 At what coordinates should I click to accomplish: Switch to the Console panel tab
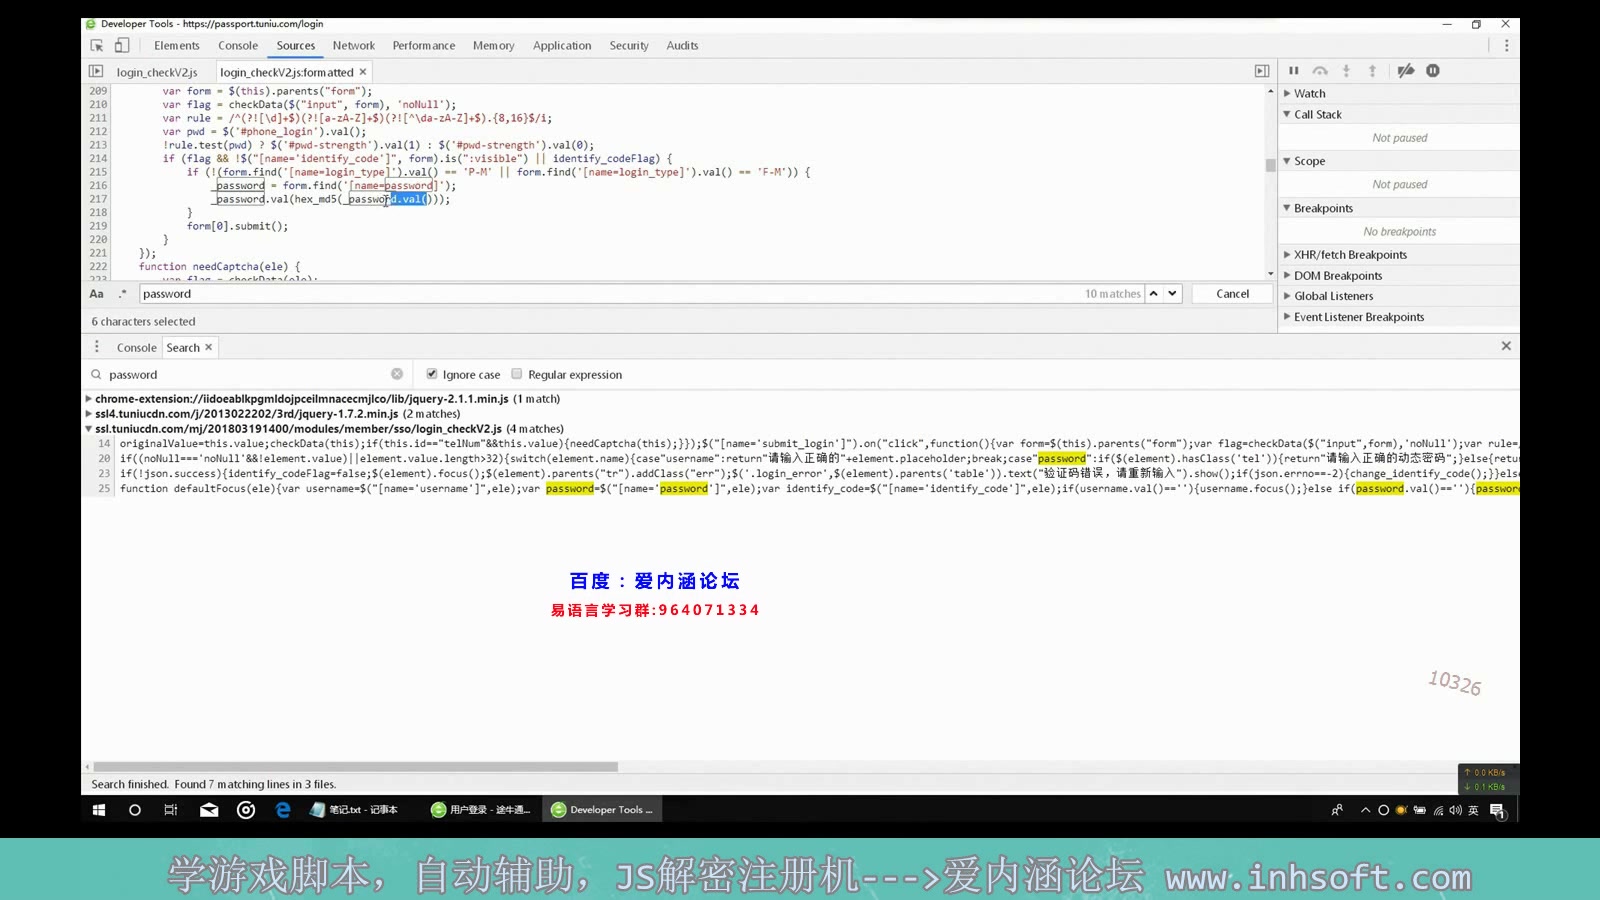point(238,46)
